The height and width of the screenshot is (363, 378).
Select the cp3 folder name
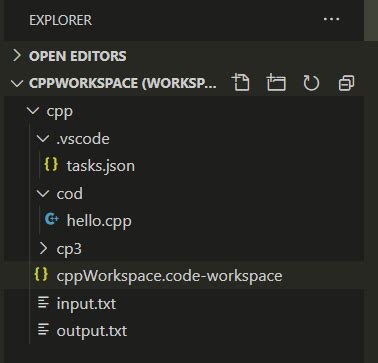click(69, 249)
